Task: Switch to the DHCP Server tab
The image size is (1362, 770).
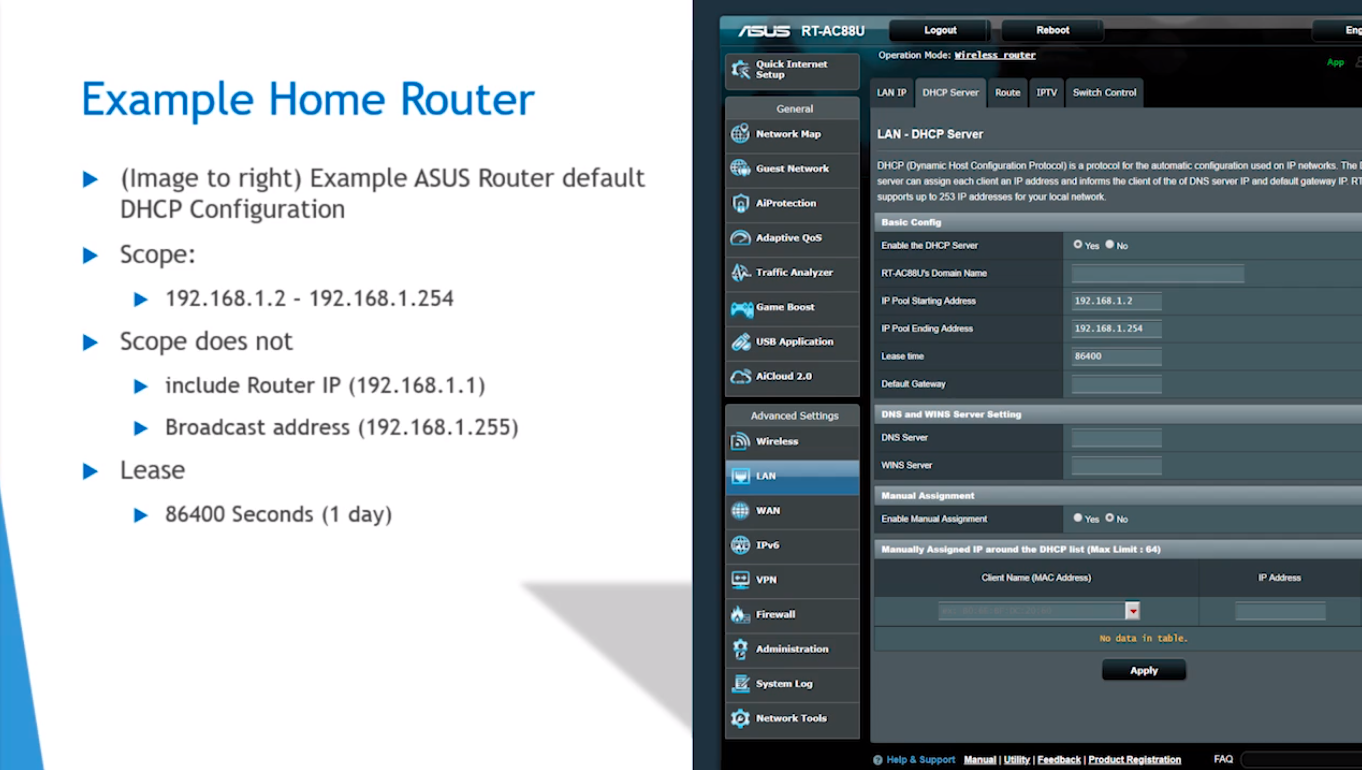Action: pos(950,92)
